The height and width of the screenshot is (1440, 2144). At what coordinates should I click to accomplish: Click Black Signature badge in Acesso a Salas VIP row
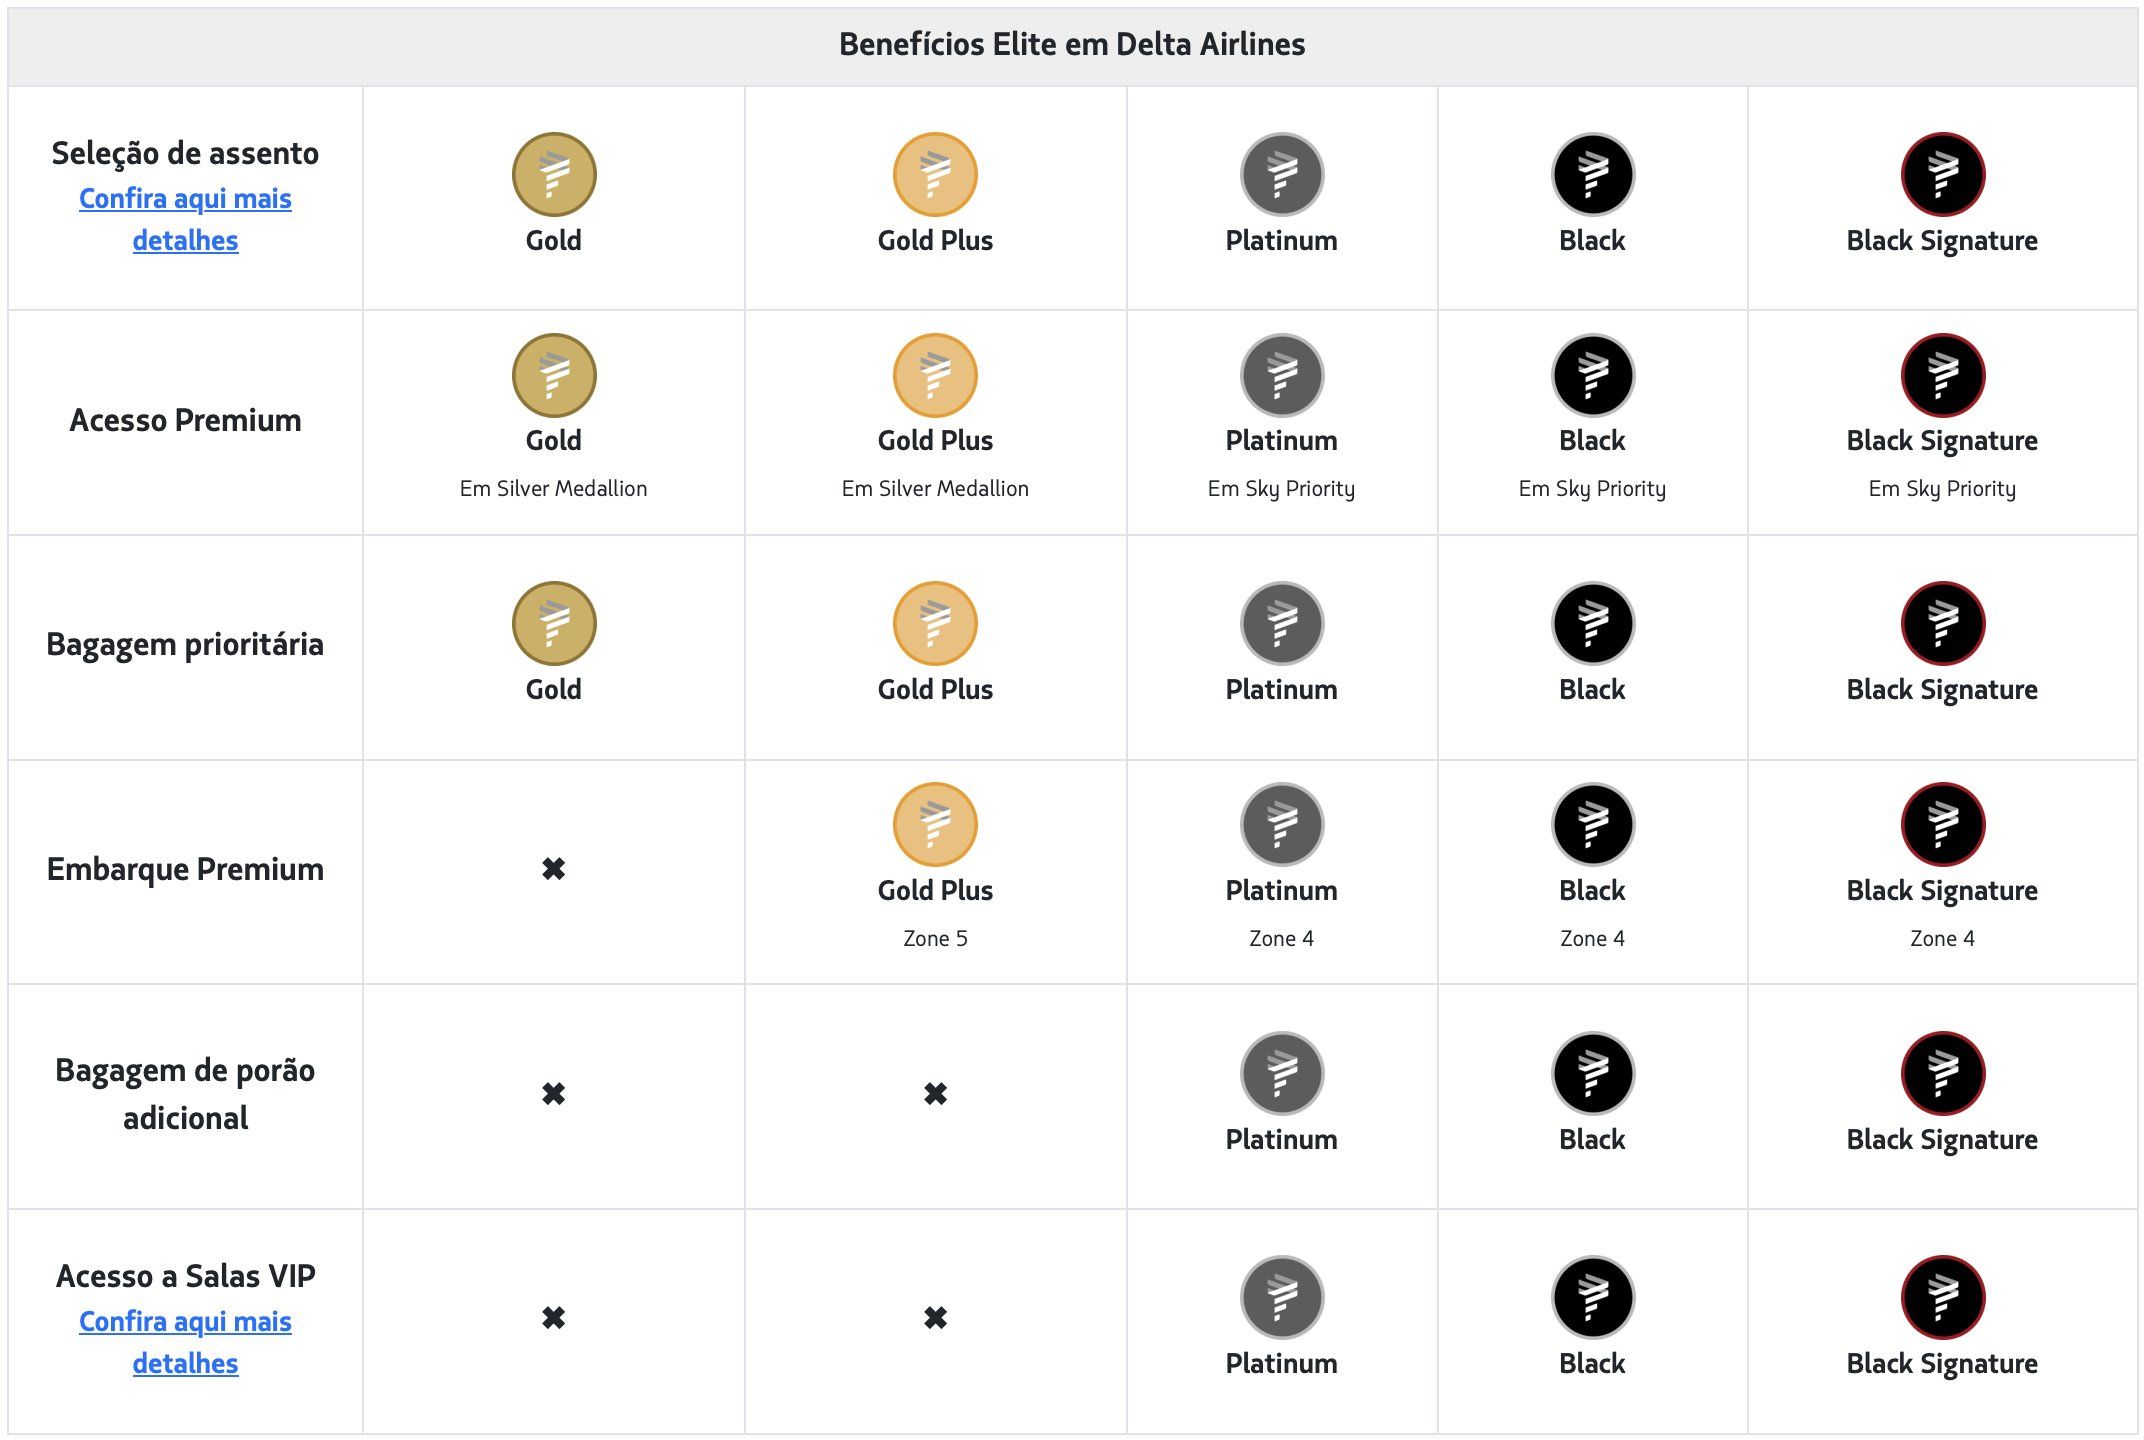click(x=1942, y=1298)
